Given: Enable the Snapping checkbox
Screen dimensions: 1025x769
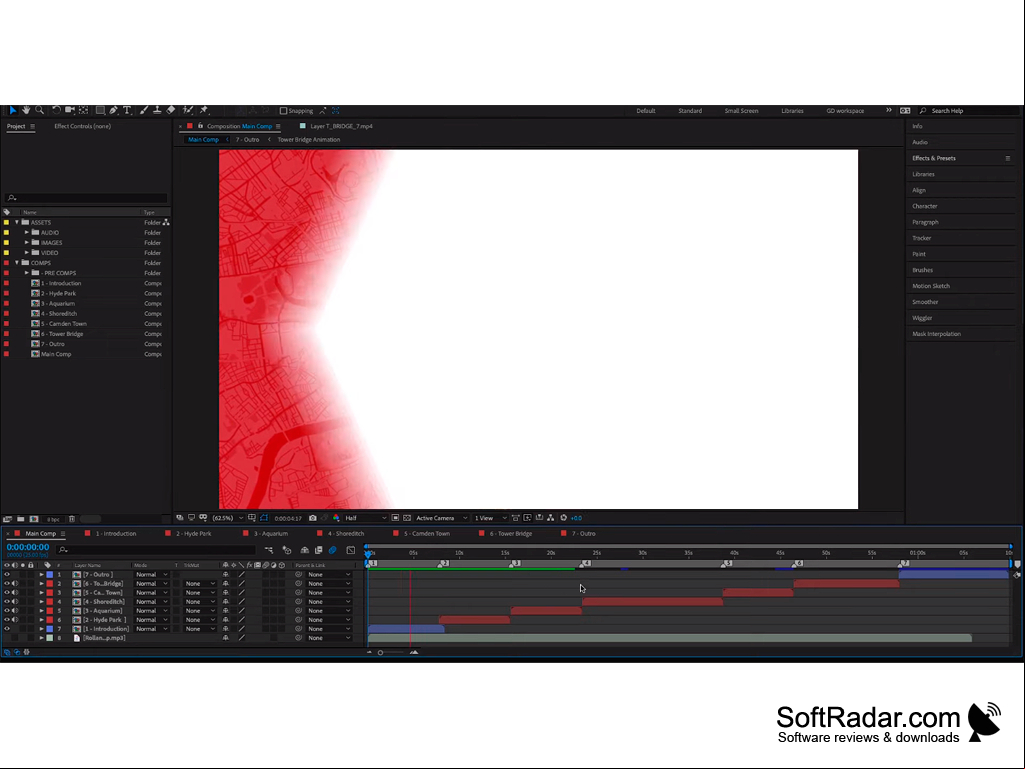Looking at the screenshot, I should pos(283,111).
